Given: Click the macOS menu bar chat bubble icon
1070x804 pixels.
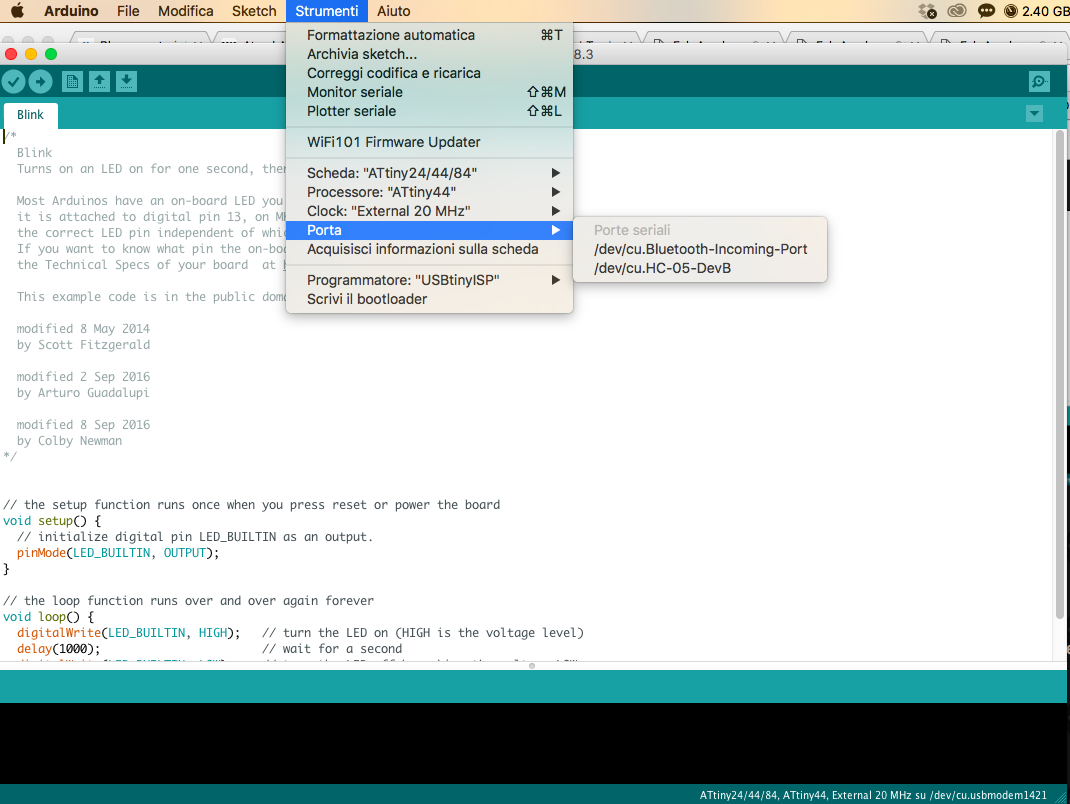Looking at the screenshot, I should point(986,11).
